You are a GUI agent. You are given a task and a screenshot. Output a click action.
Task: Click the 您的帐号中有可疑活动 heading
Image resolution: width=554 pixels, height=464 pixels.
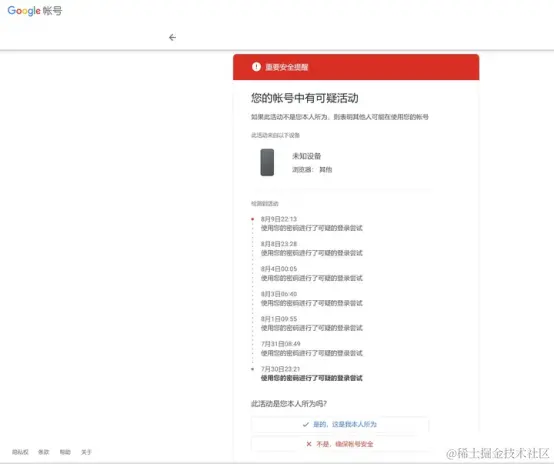[305, 98]
